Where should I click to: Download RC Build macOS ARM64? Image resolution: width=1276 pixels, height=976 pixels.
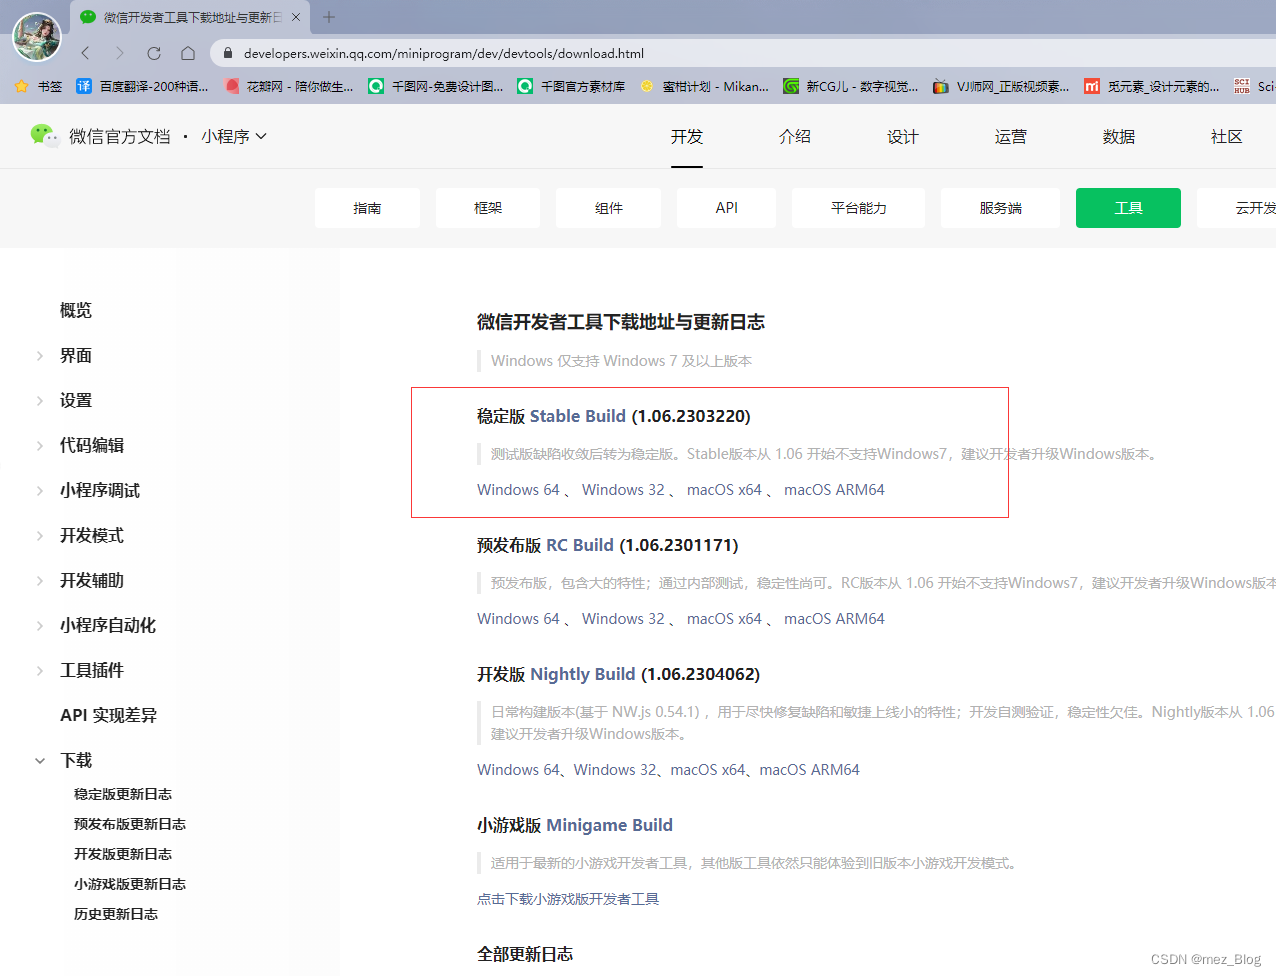tap(834, 619)
